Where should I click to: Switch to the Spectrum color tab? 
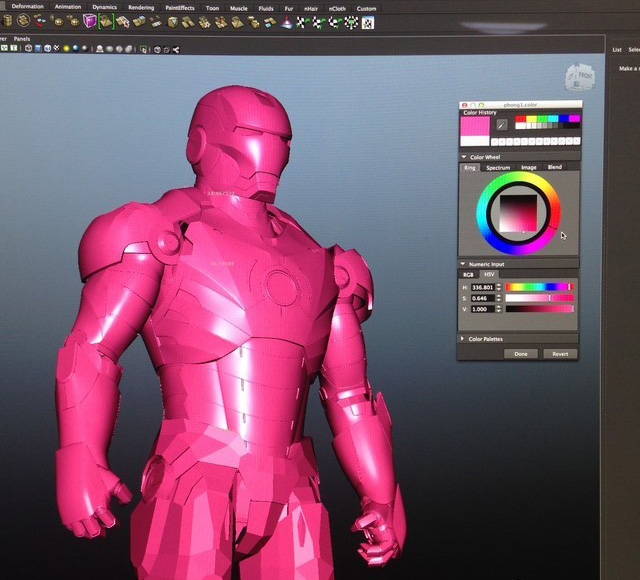(498, 167)
